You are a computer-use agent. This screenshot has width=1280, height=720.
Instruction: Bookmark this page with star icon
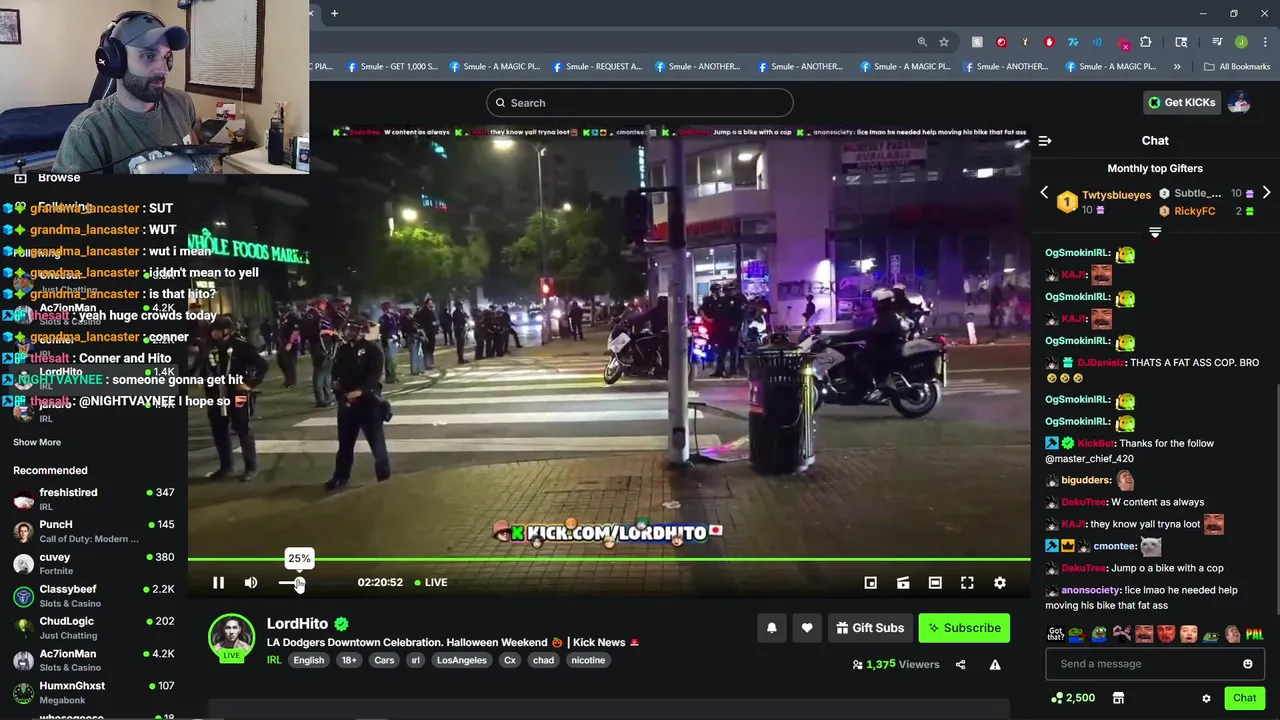click(943, 42)
